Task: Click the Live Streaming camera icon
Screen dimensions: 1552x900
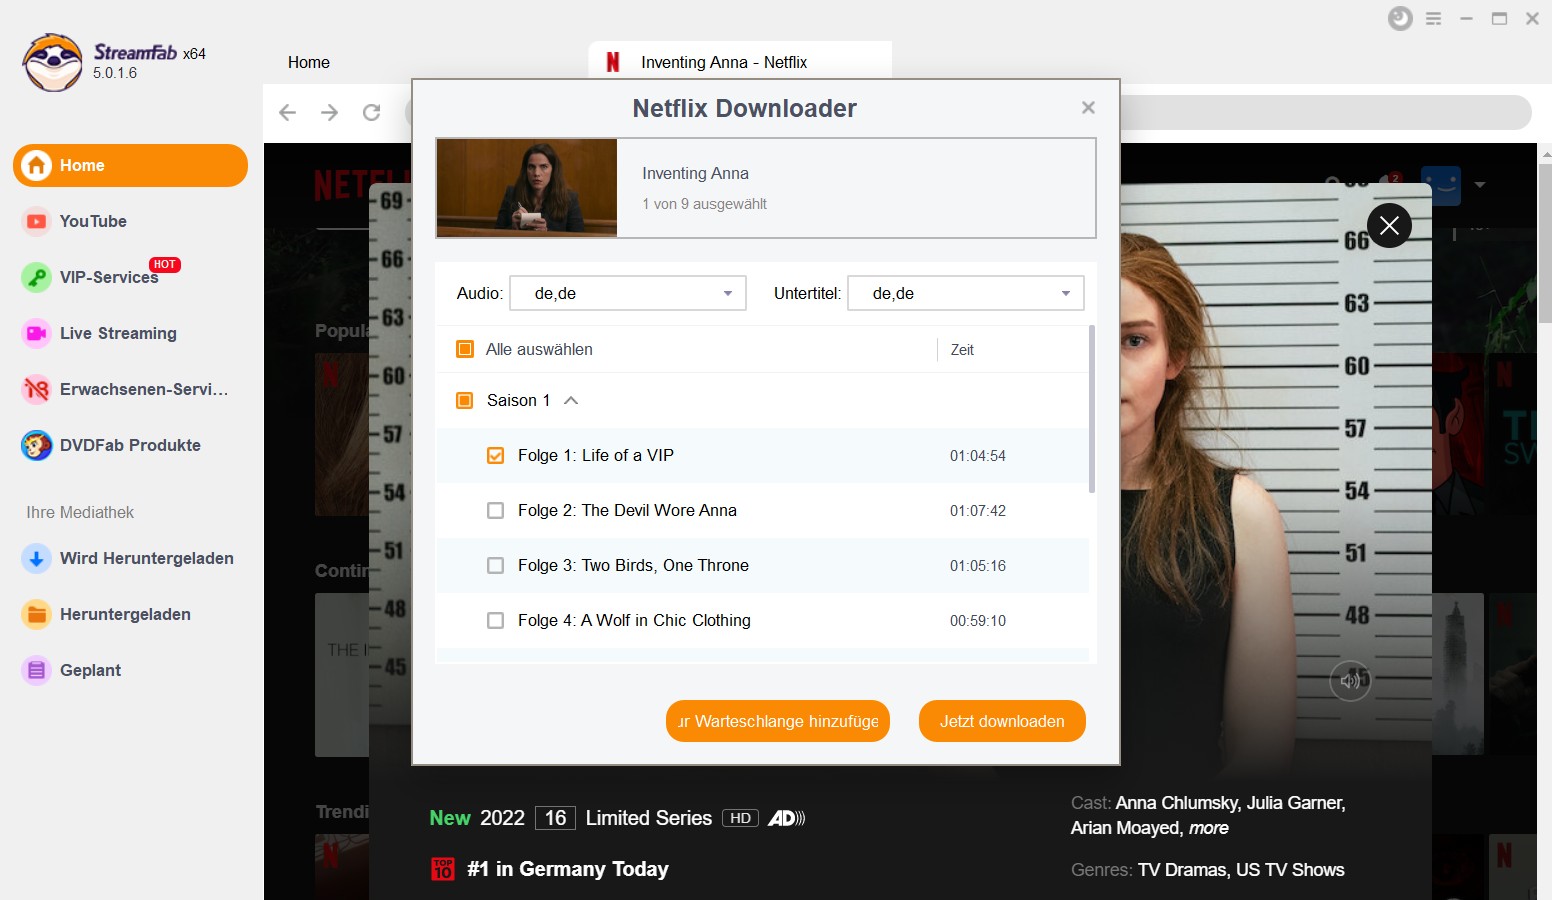Action: pyautogui.click(x=37, y=333)
